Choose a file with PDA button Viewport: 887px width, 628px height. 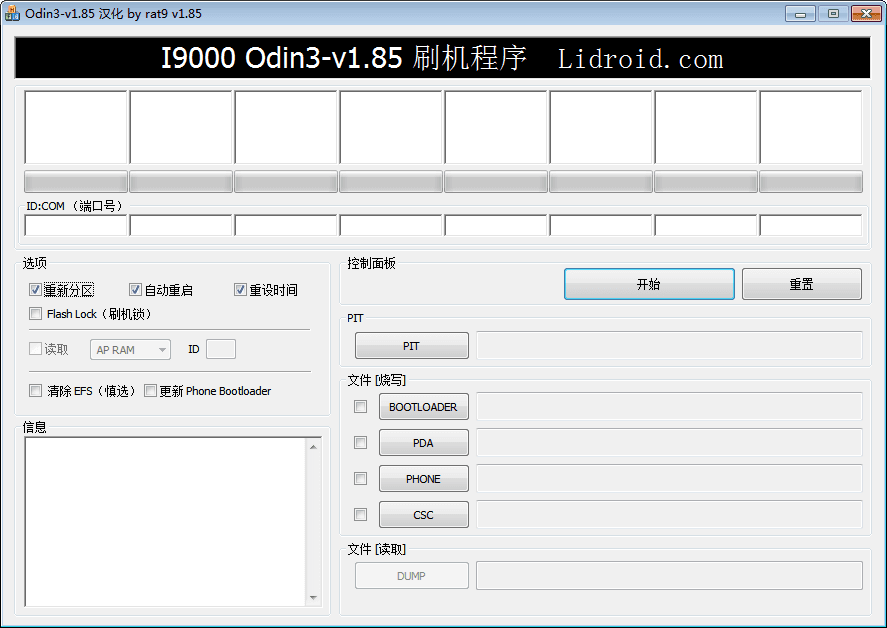pos(424,443)
